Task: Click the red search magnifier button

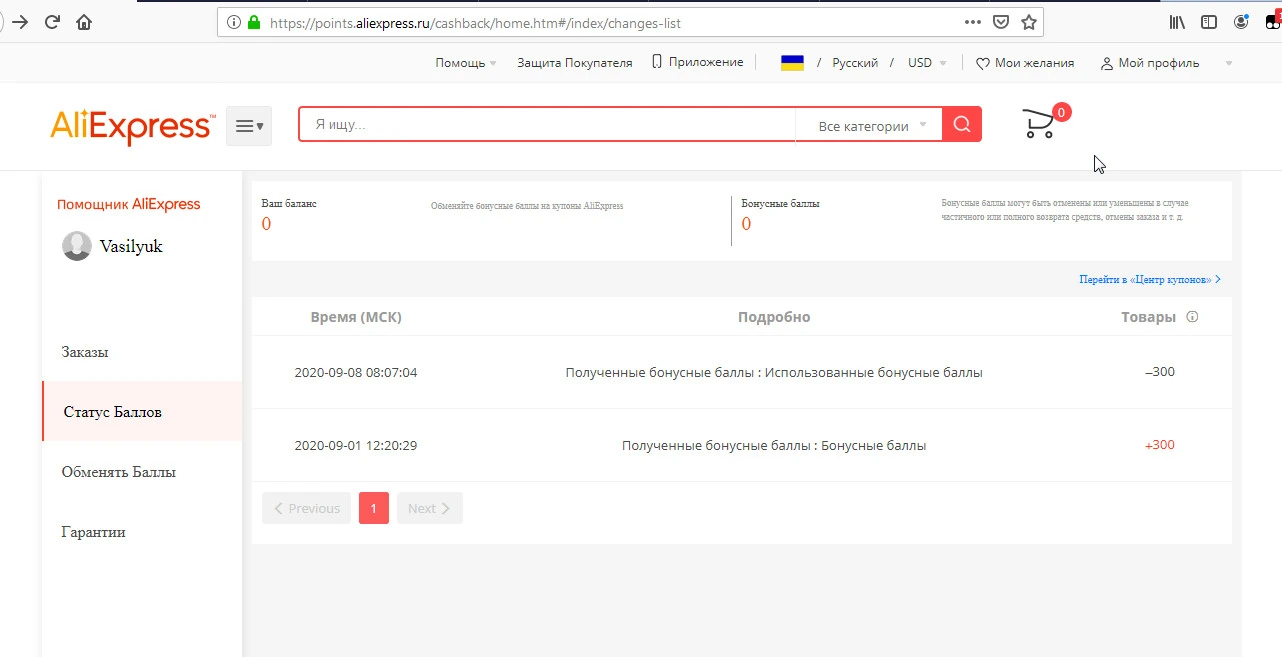Action: [962, 124]
